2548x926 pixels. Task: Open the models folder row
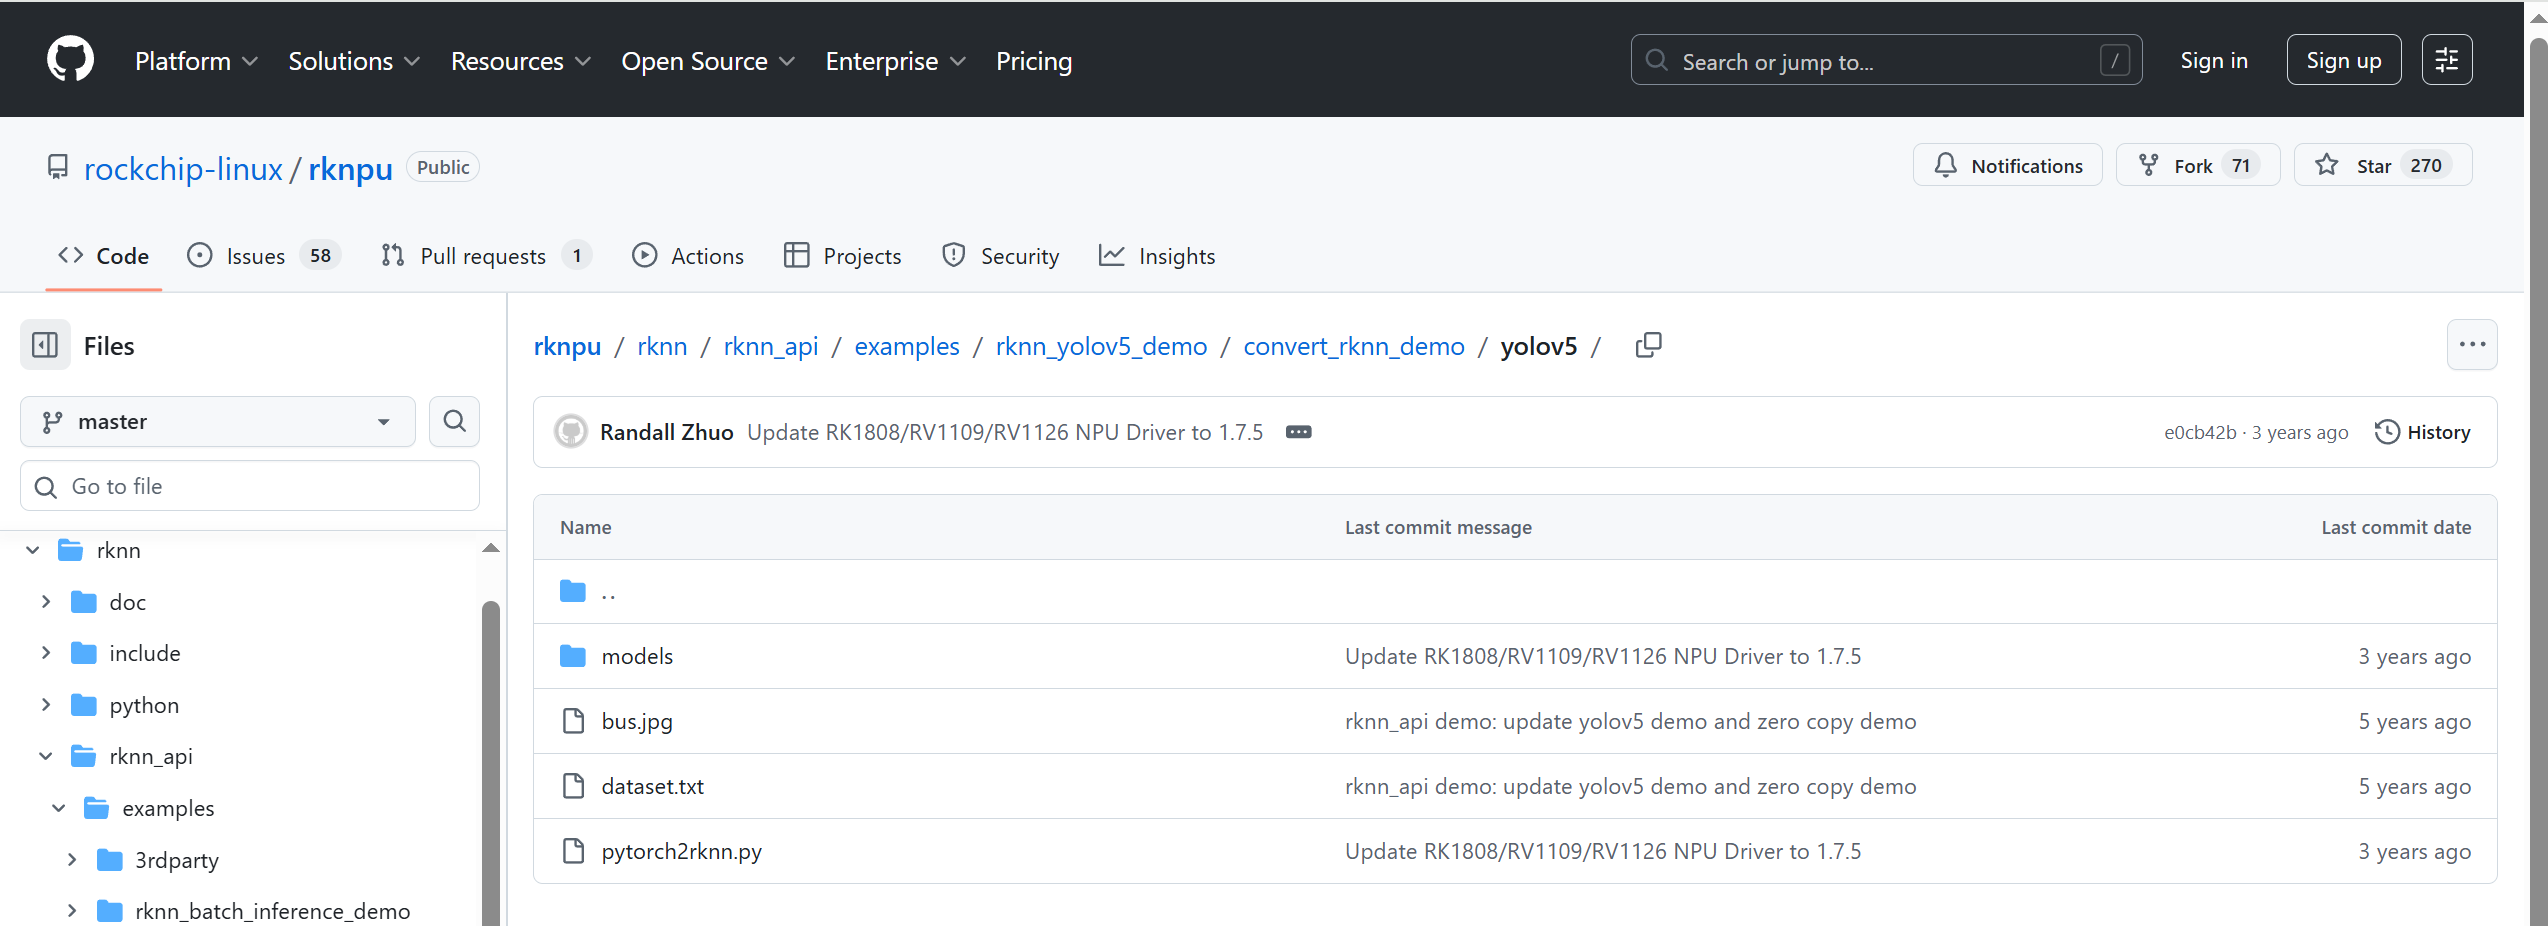[x=1515, y=656]
